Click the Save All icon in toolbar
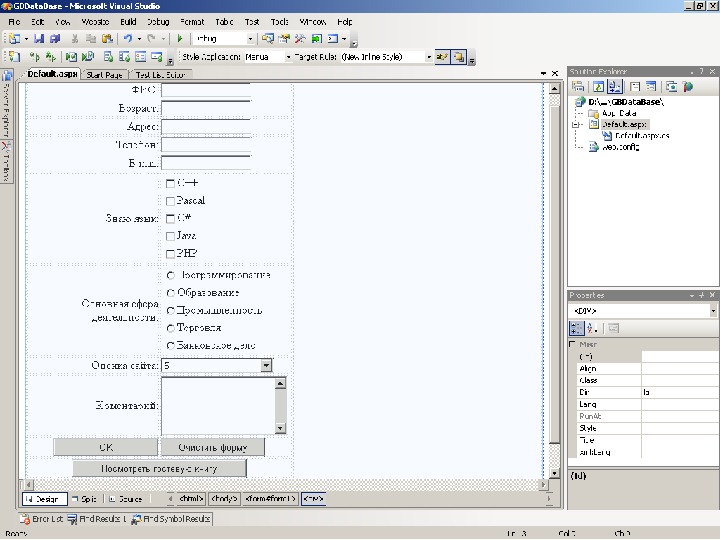Screen dimensions: 720x540 pyautogui.click(x=56, y=39)
